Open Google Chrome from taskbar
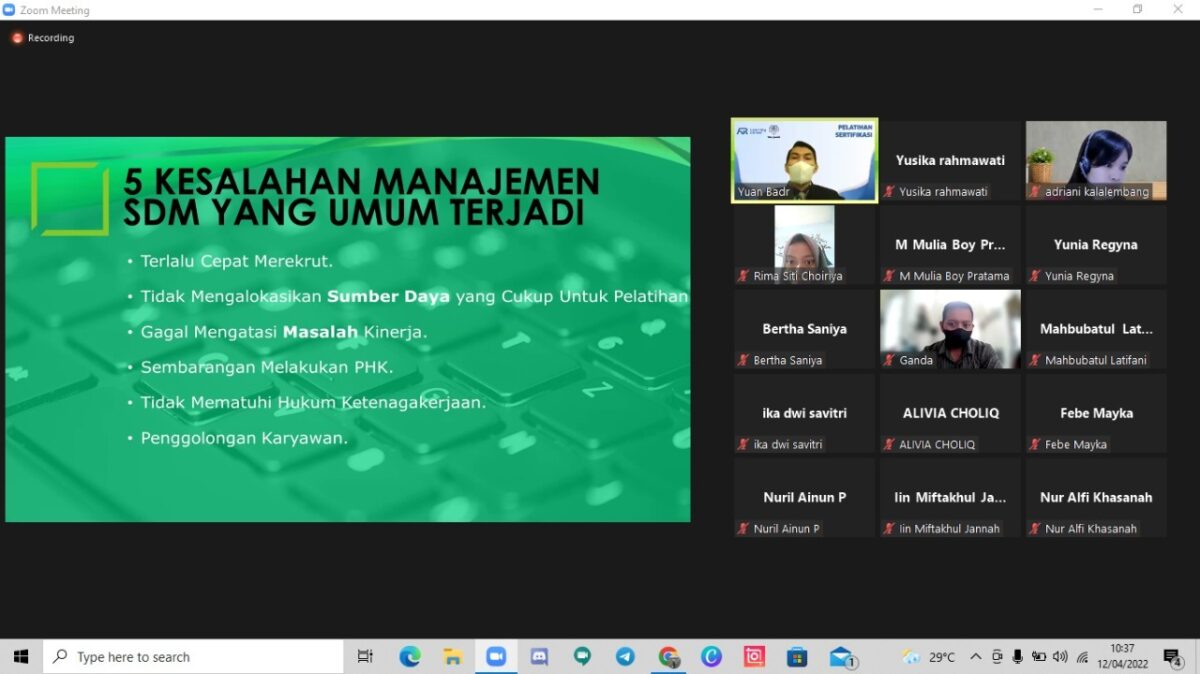 coord(668,657)
